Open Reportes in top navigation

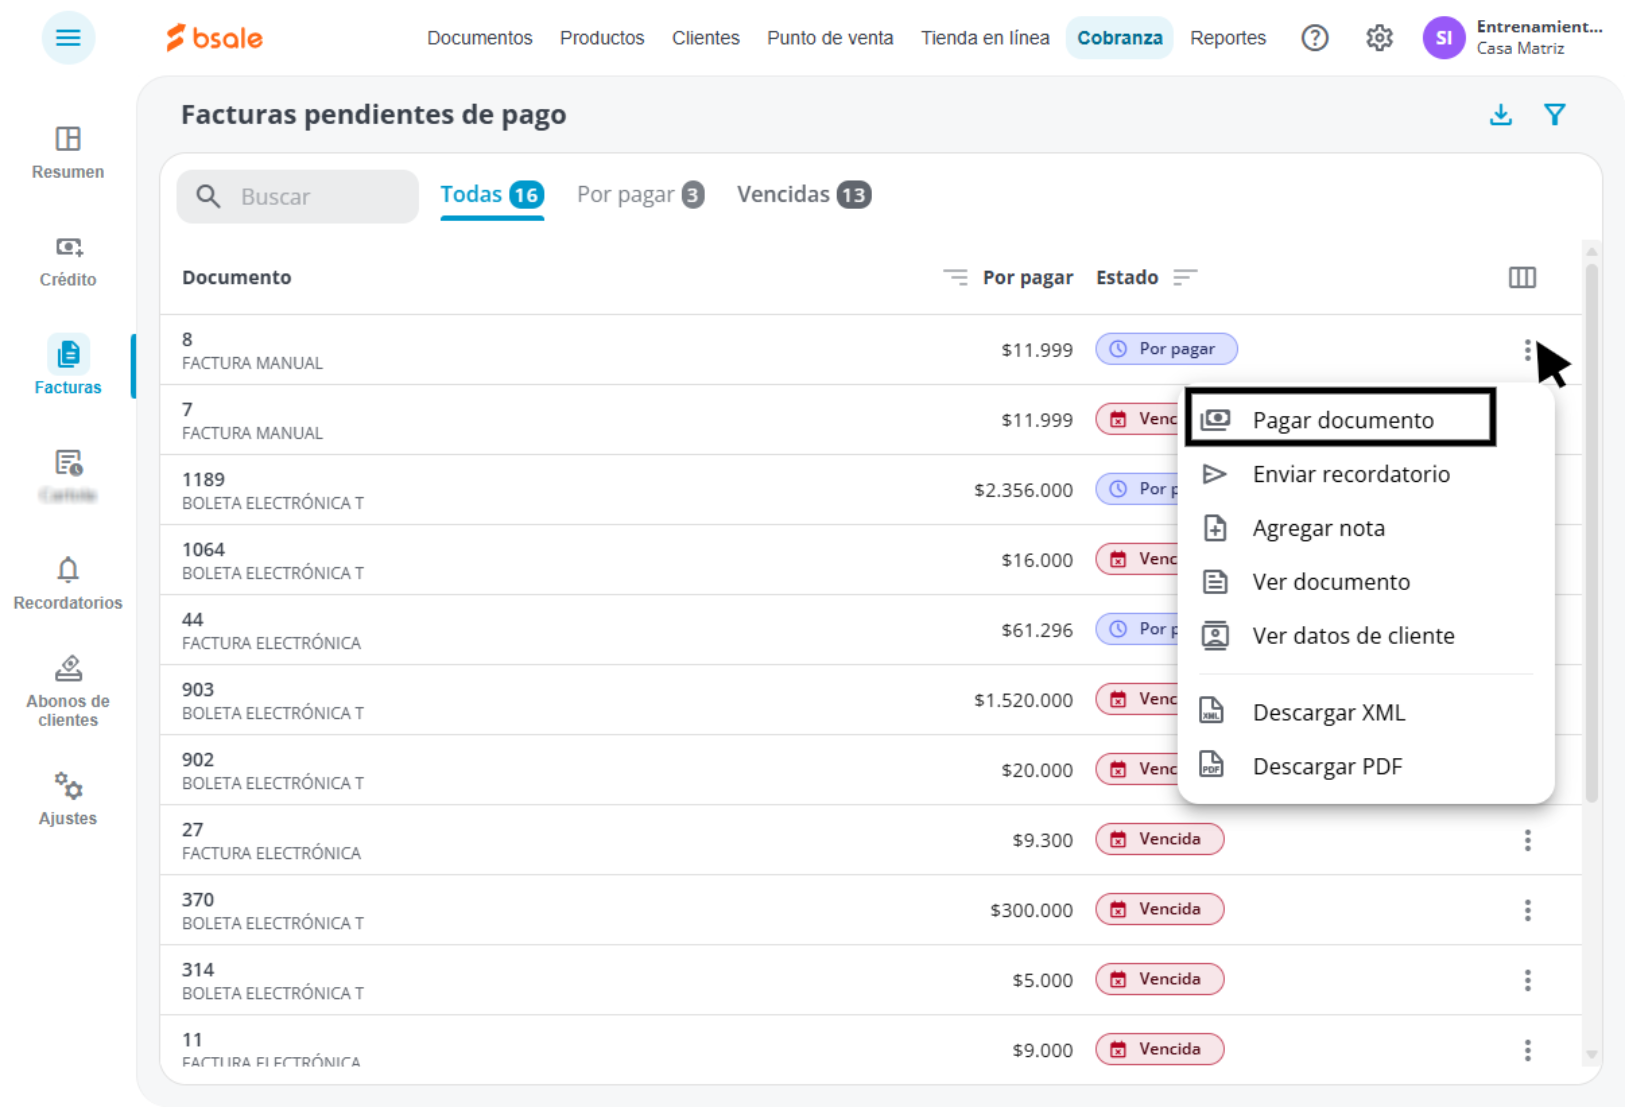tap(1228, 38)
